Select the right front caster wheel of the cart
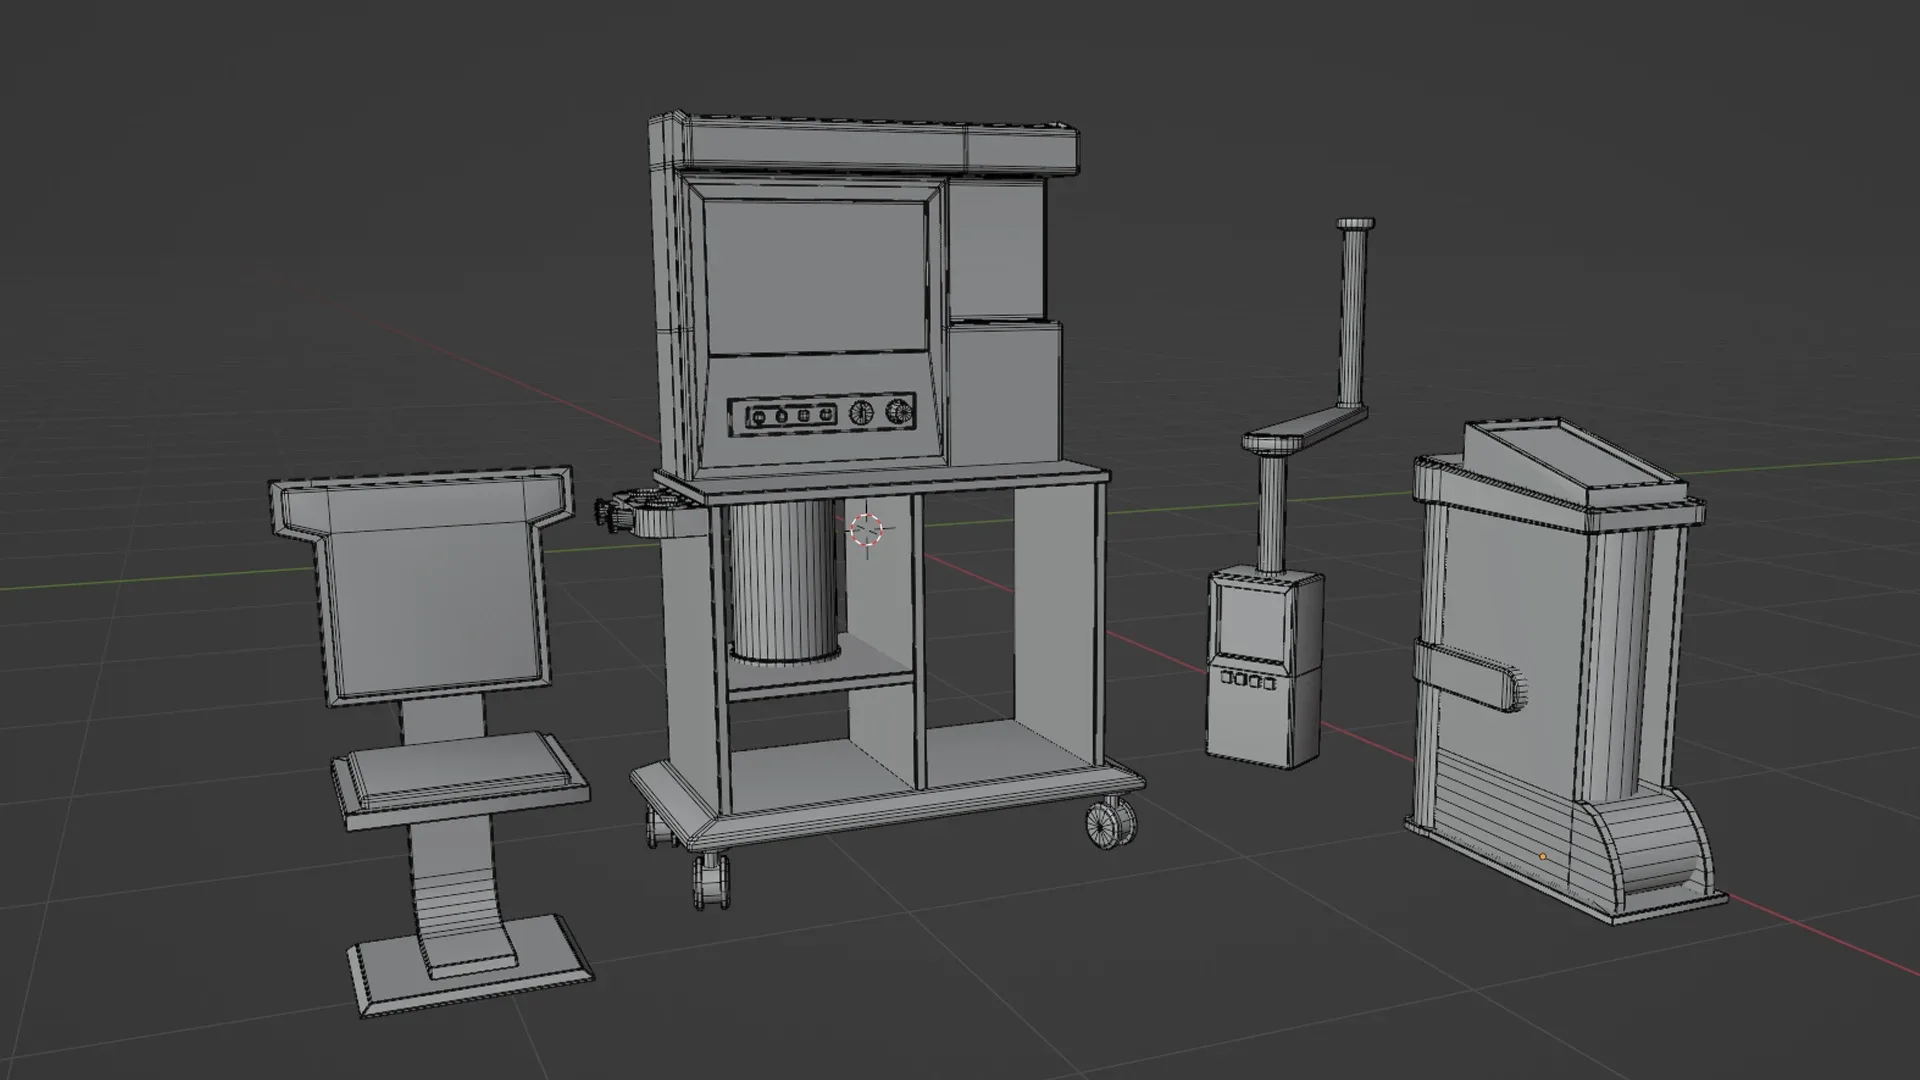This screenshot has width=1920, height=1080. (x=1111, y=823)
